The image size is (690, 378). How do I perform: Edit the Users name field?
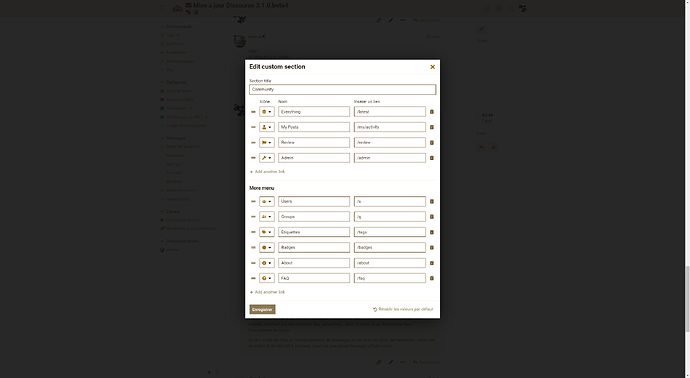click(x=314, y=202)
